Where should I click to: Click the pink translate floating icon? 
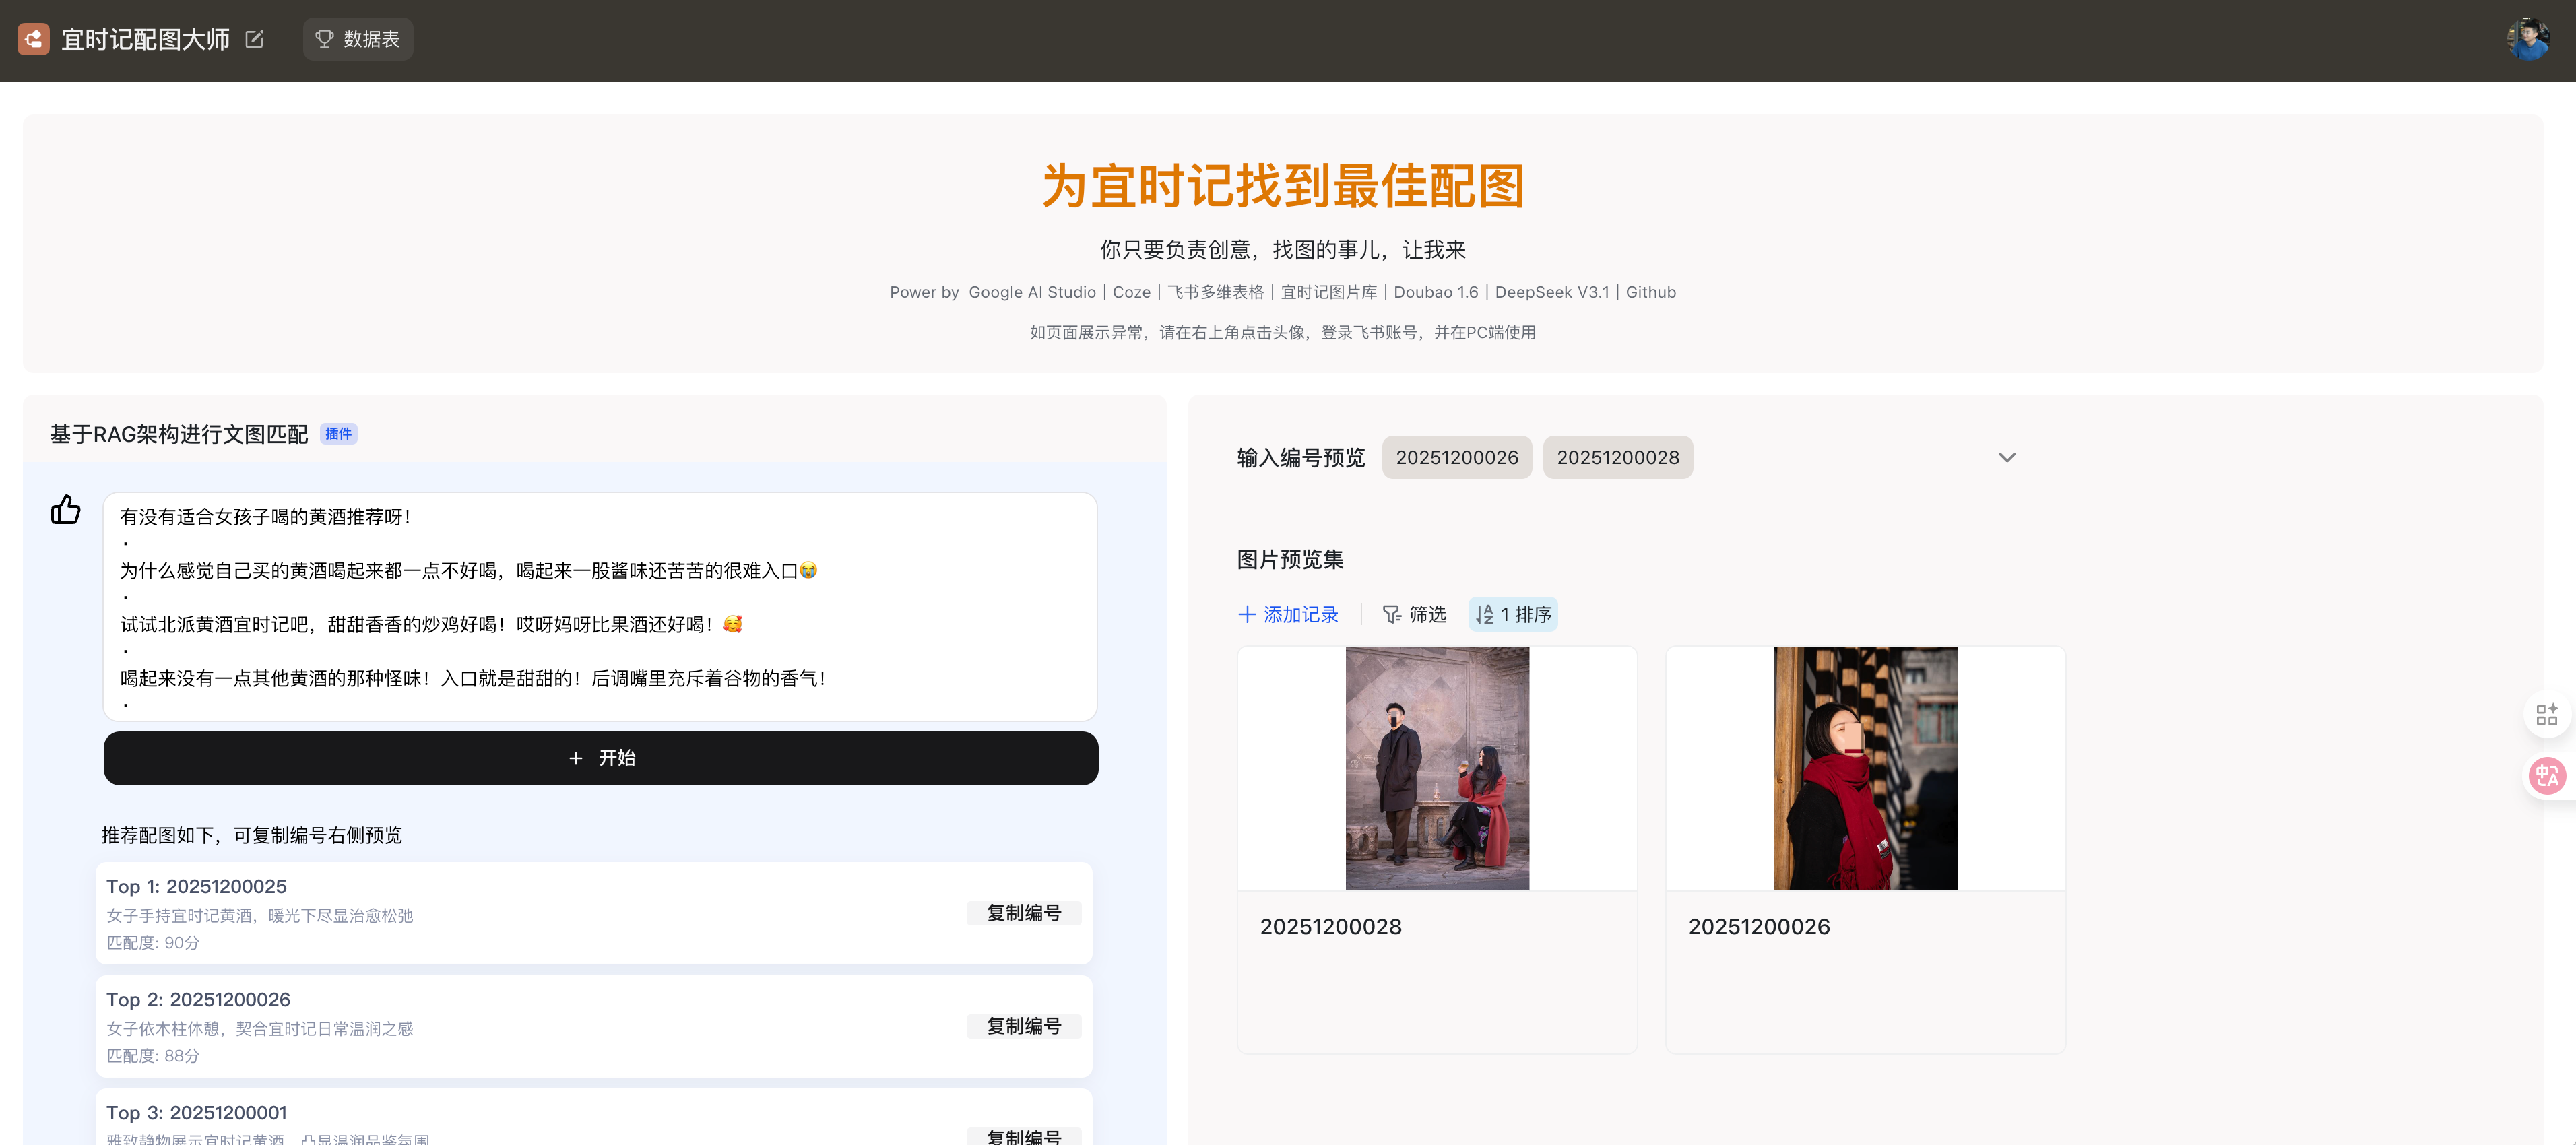coord(2546,776)
